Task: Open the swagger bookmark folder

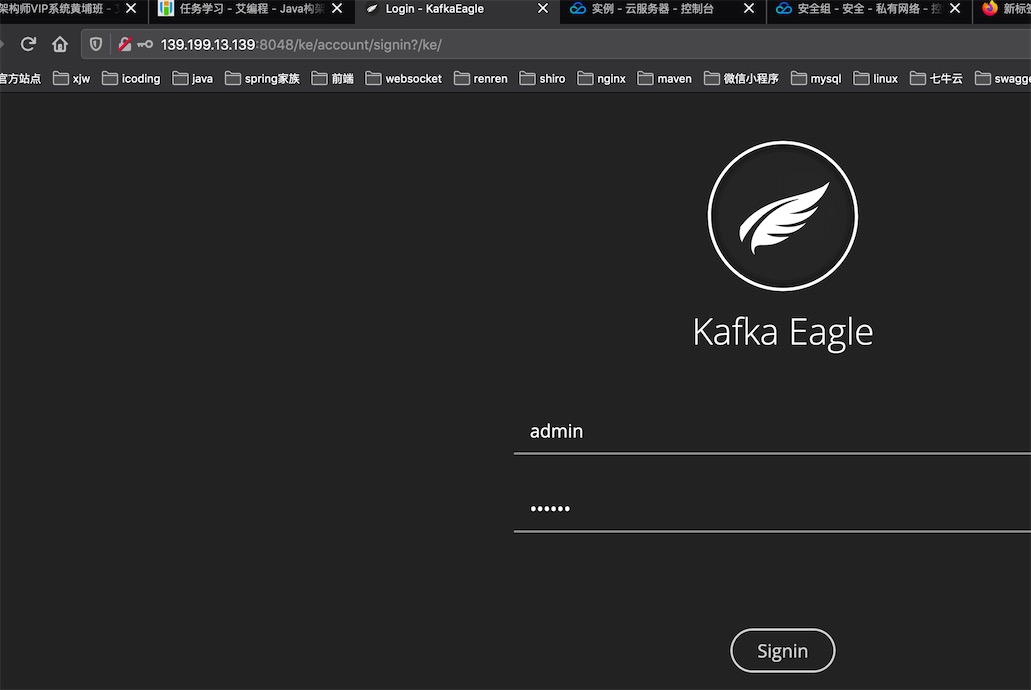Action: 1002,78
